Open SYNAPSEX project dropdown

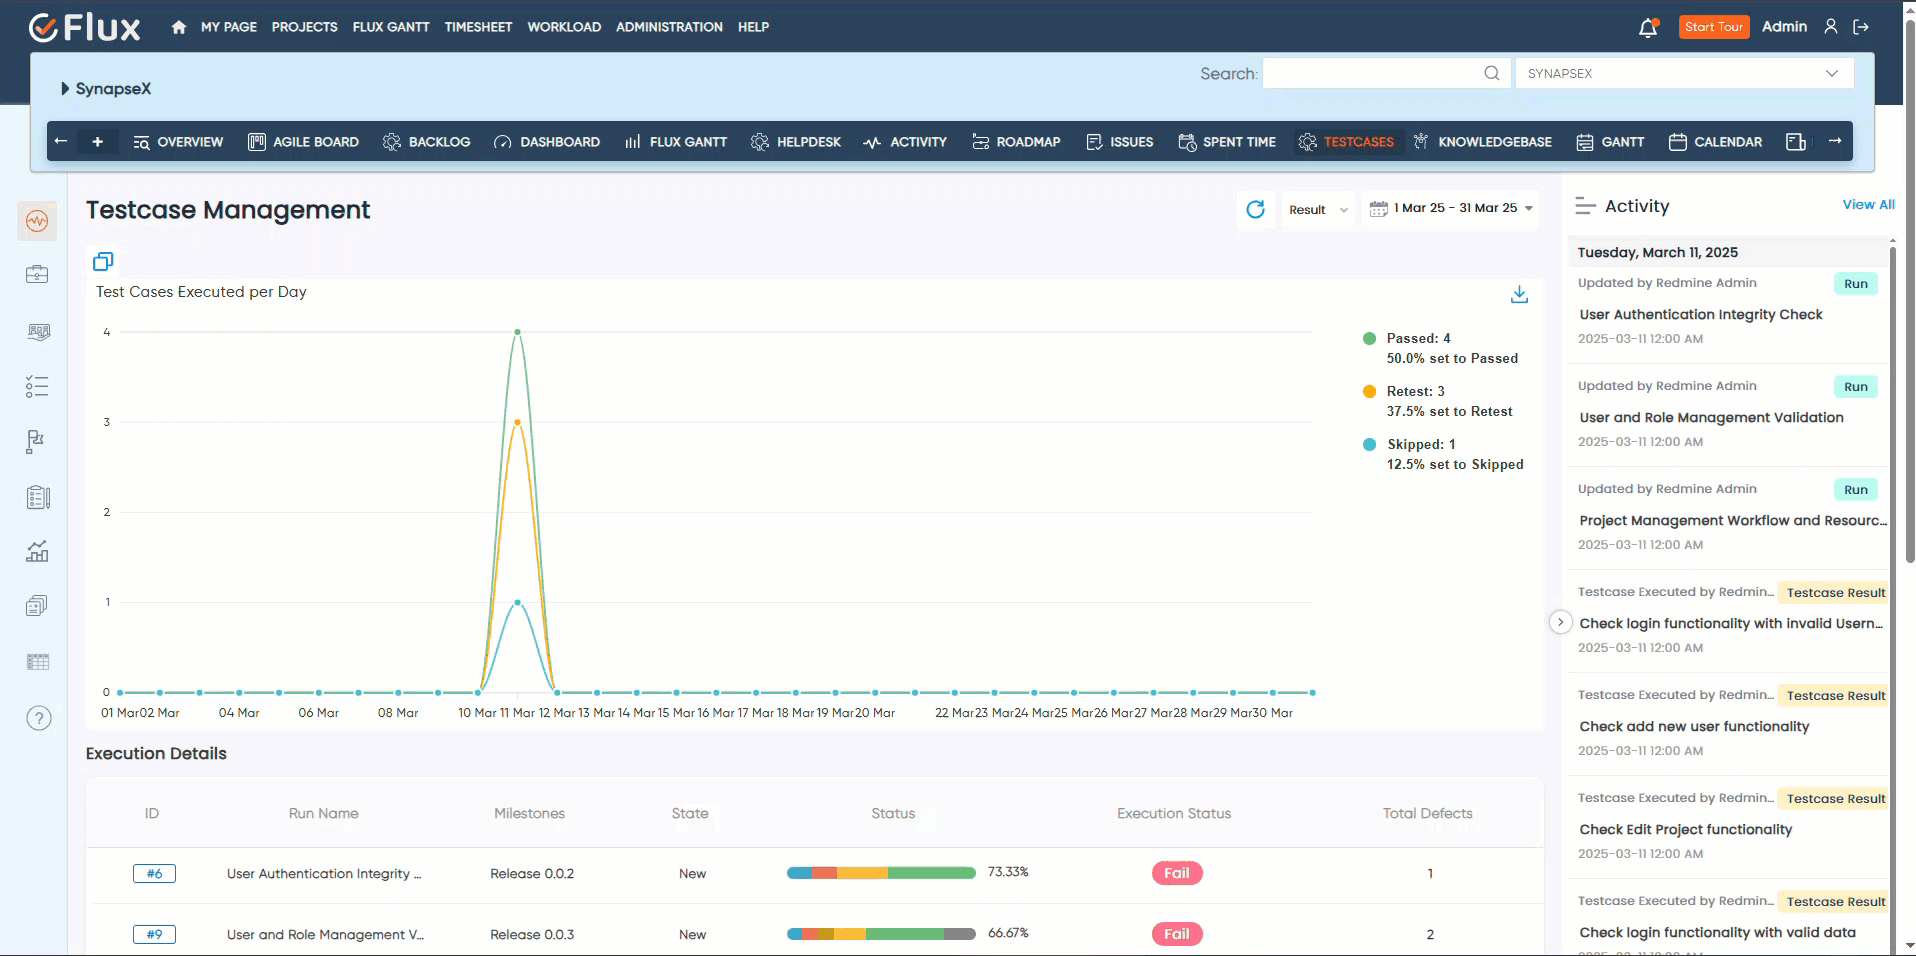pos(1684,73)
